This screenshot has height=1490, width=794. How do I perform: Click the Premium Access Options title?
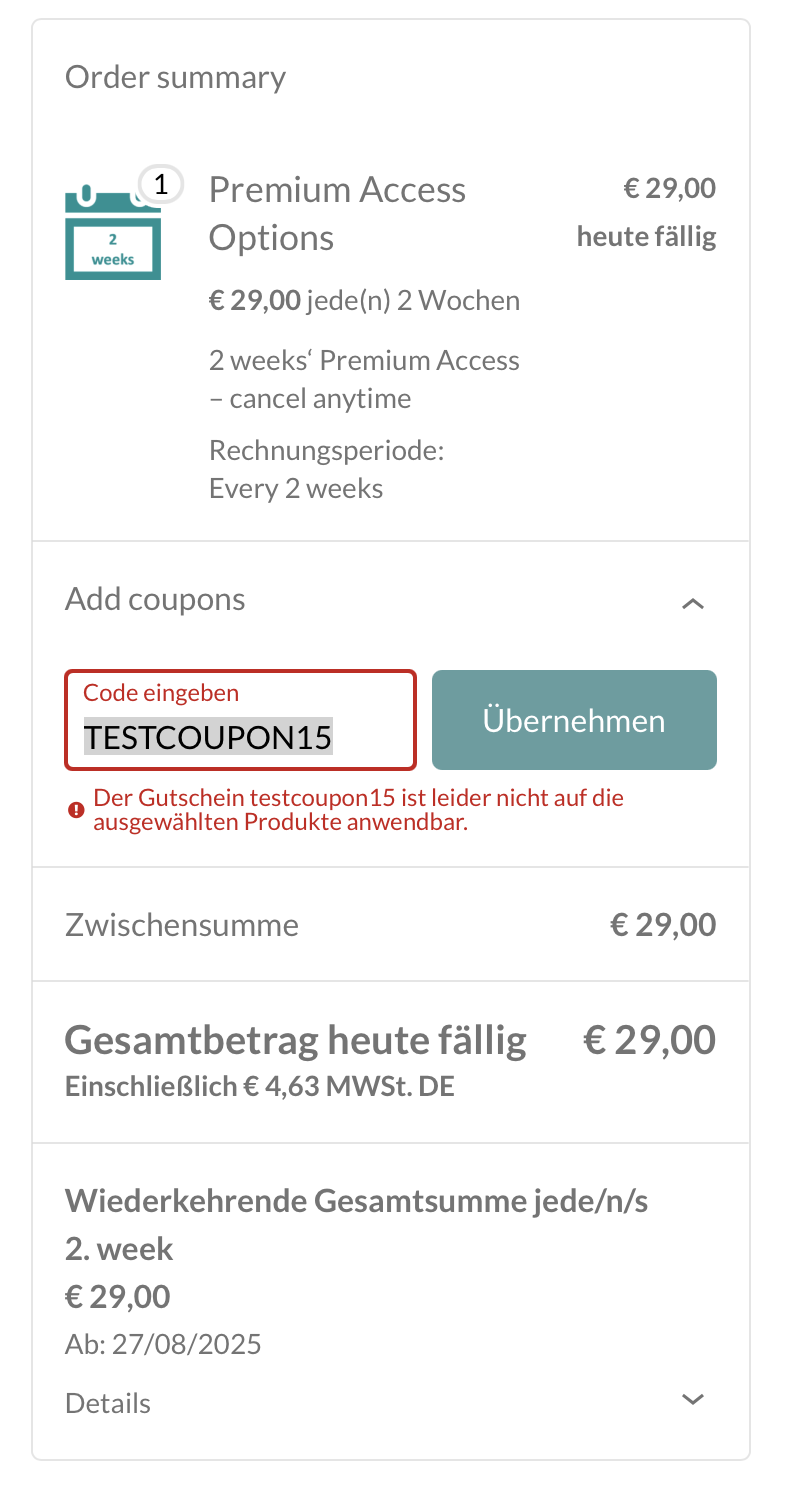click(338, 213)
